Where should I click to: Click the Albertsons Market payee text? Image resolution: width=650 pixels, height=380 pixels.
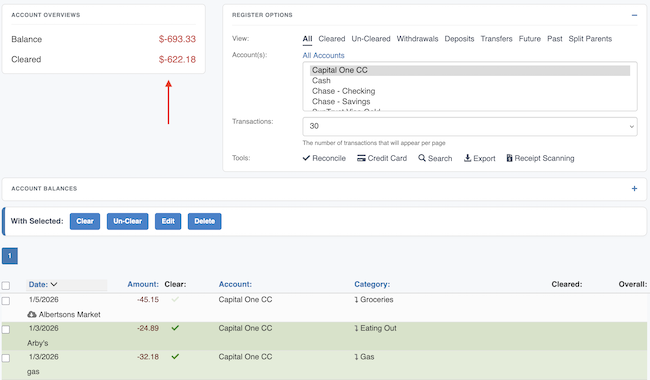(69, 315)
